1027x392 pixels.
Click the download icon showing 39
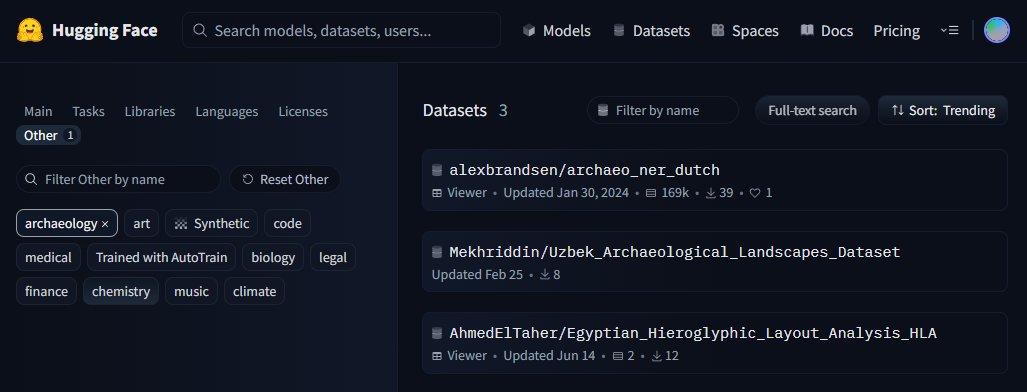tap(711, 193)
